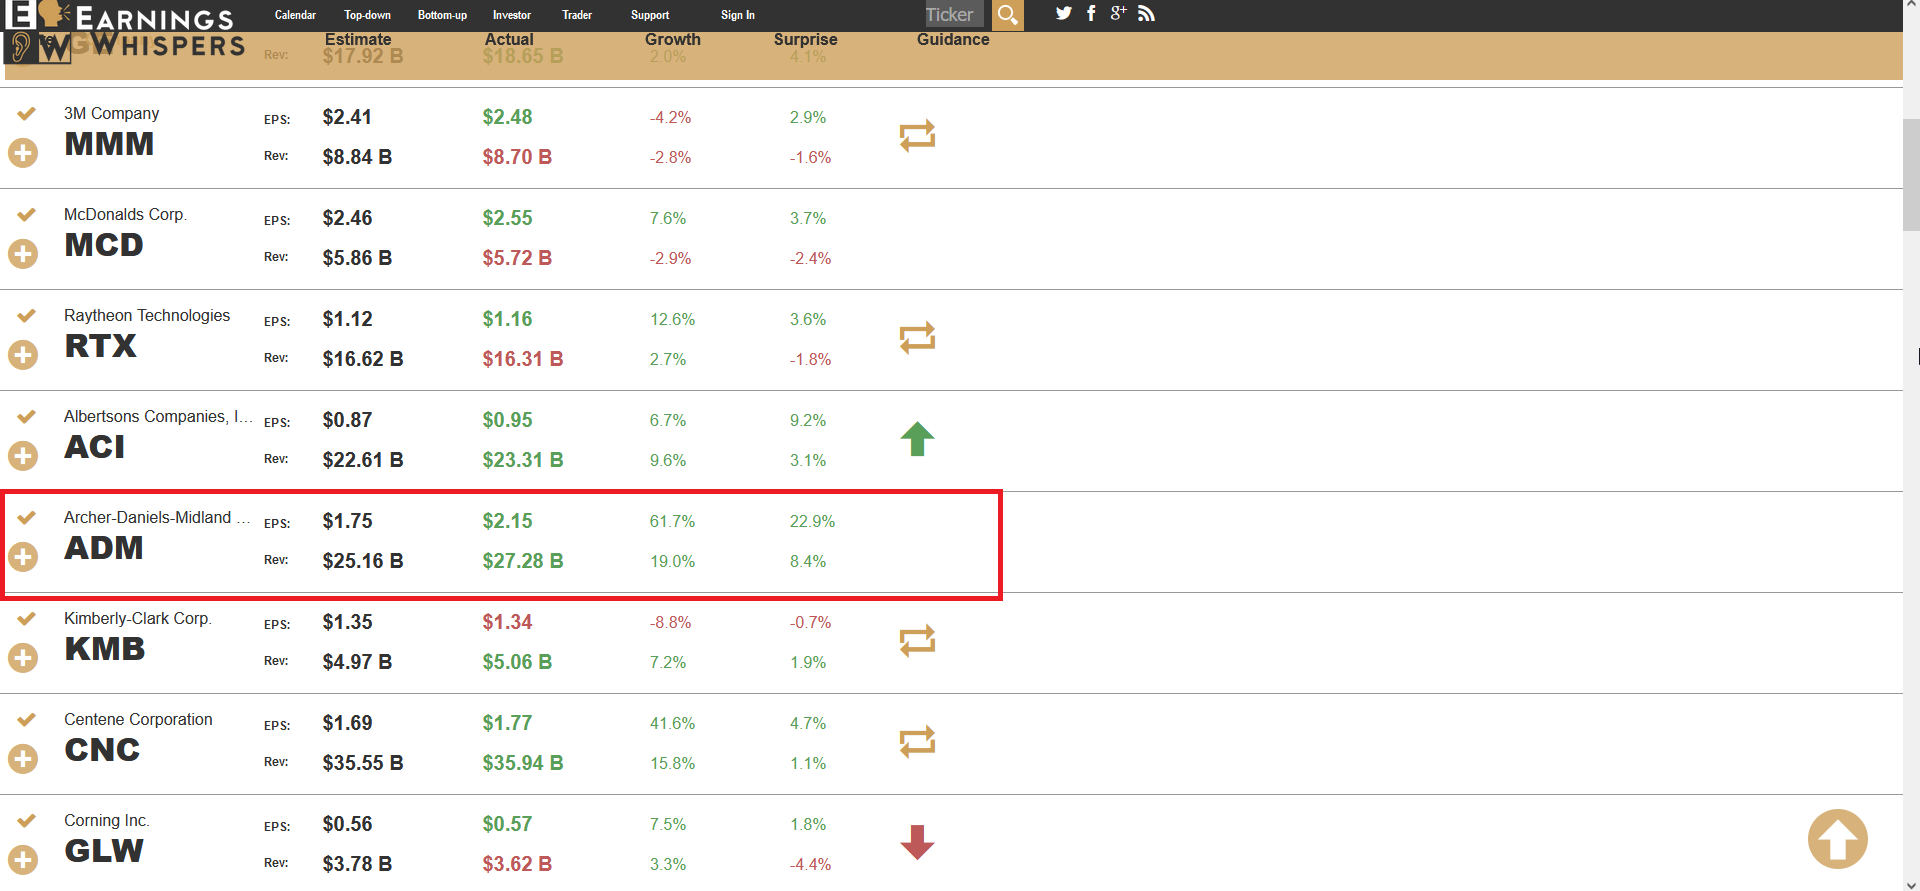The width and height of the screenshot is (1920, 891).
Task: Click the plus icon next to KMB
Action: (x=23, y=658)
